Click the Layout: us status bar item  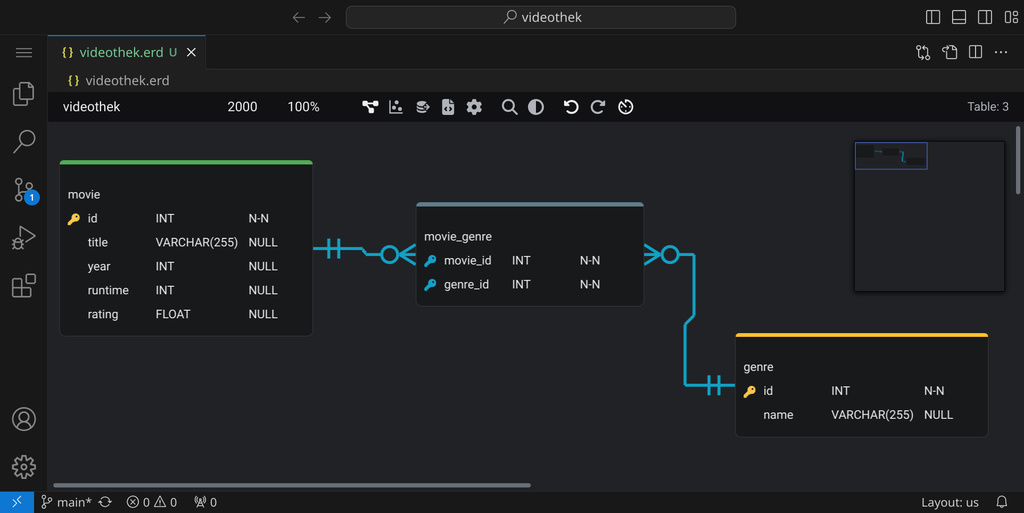pyautogui.click(x=949, y=502)
